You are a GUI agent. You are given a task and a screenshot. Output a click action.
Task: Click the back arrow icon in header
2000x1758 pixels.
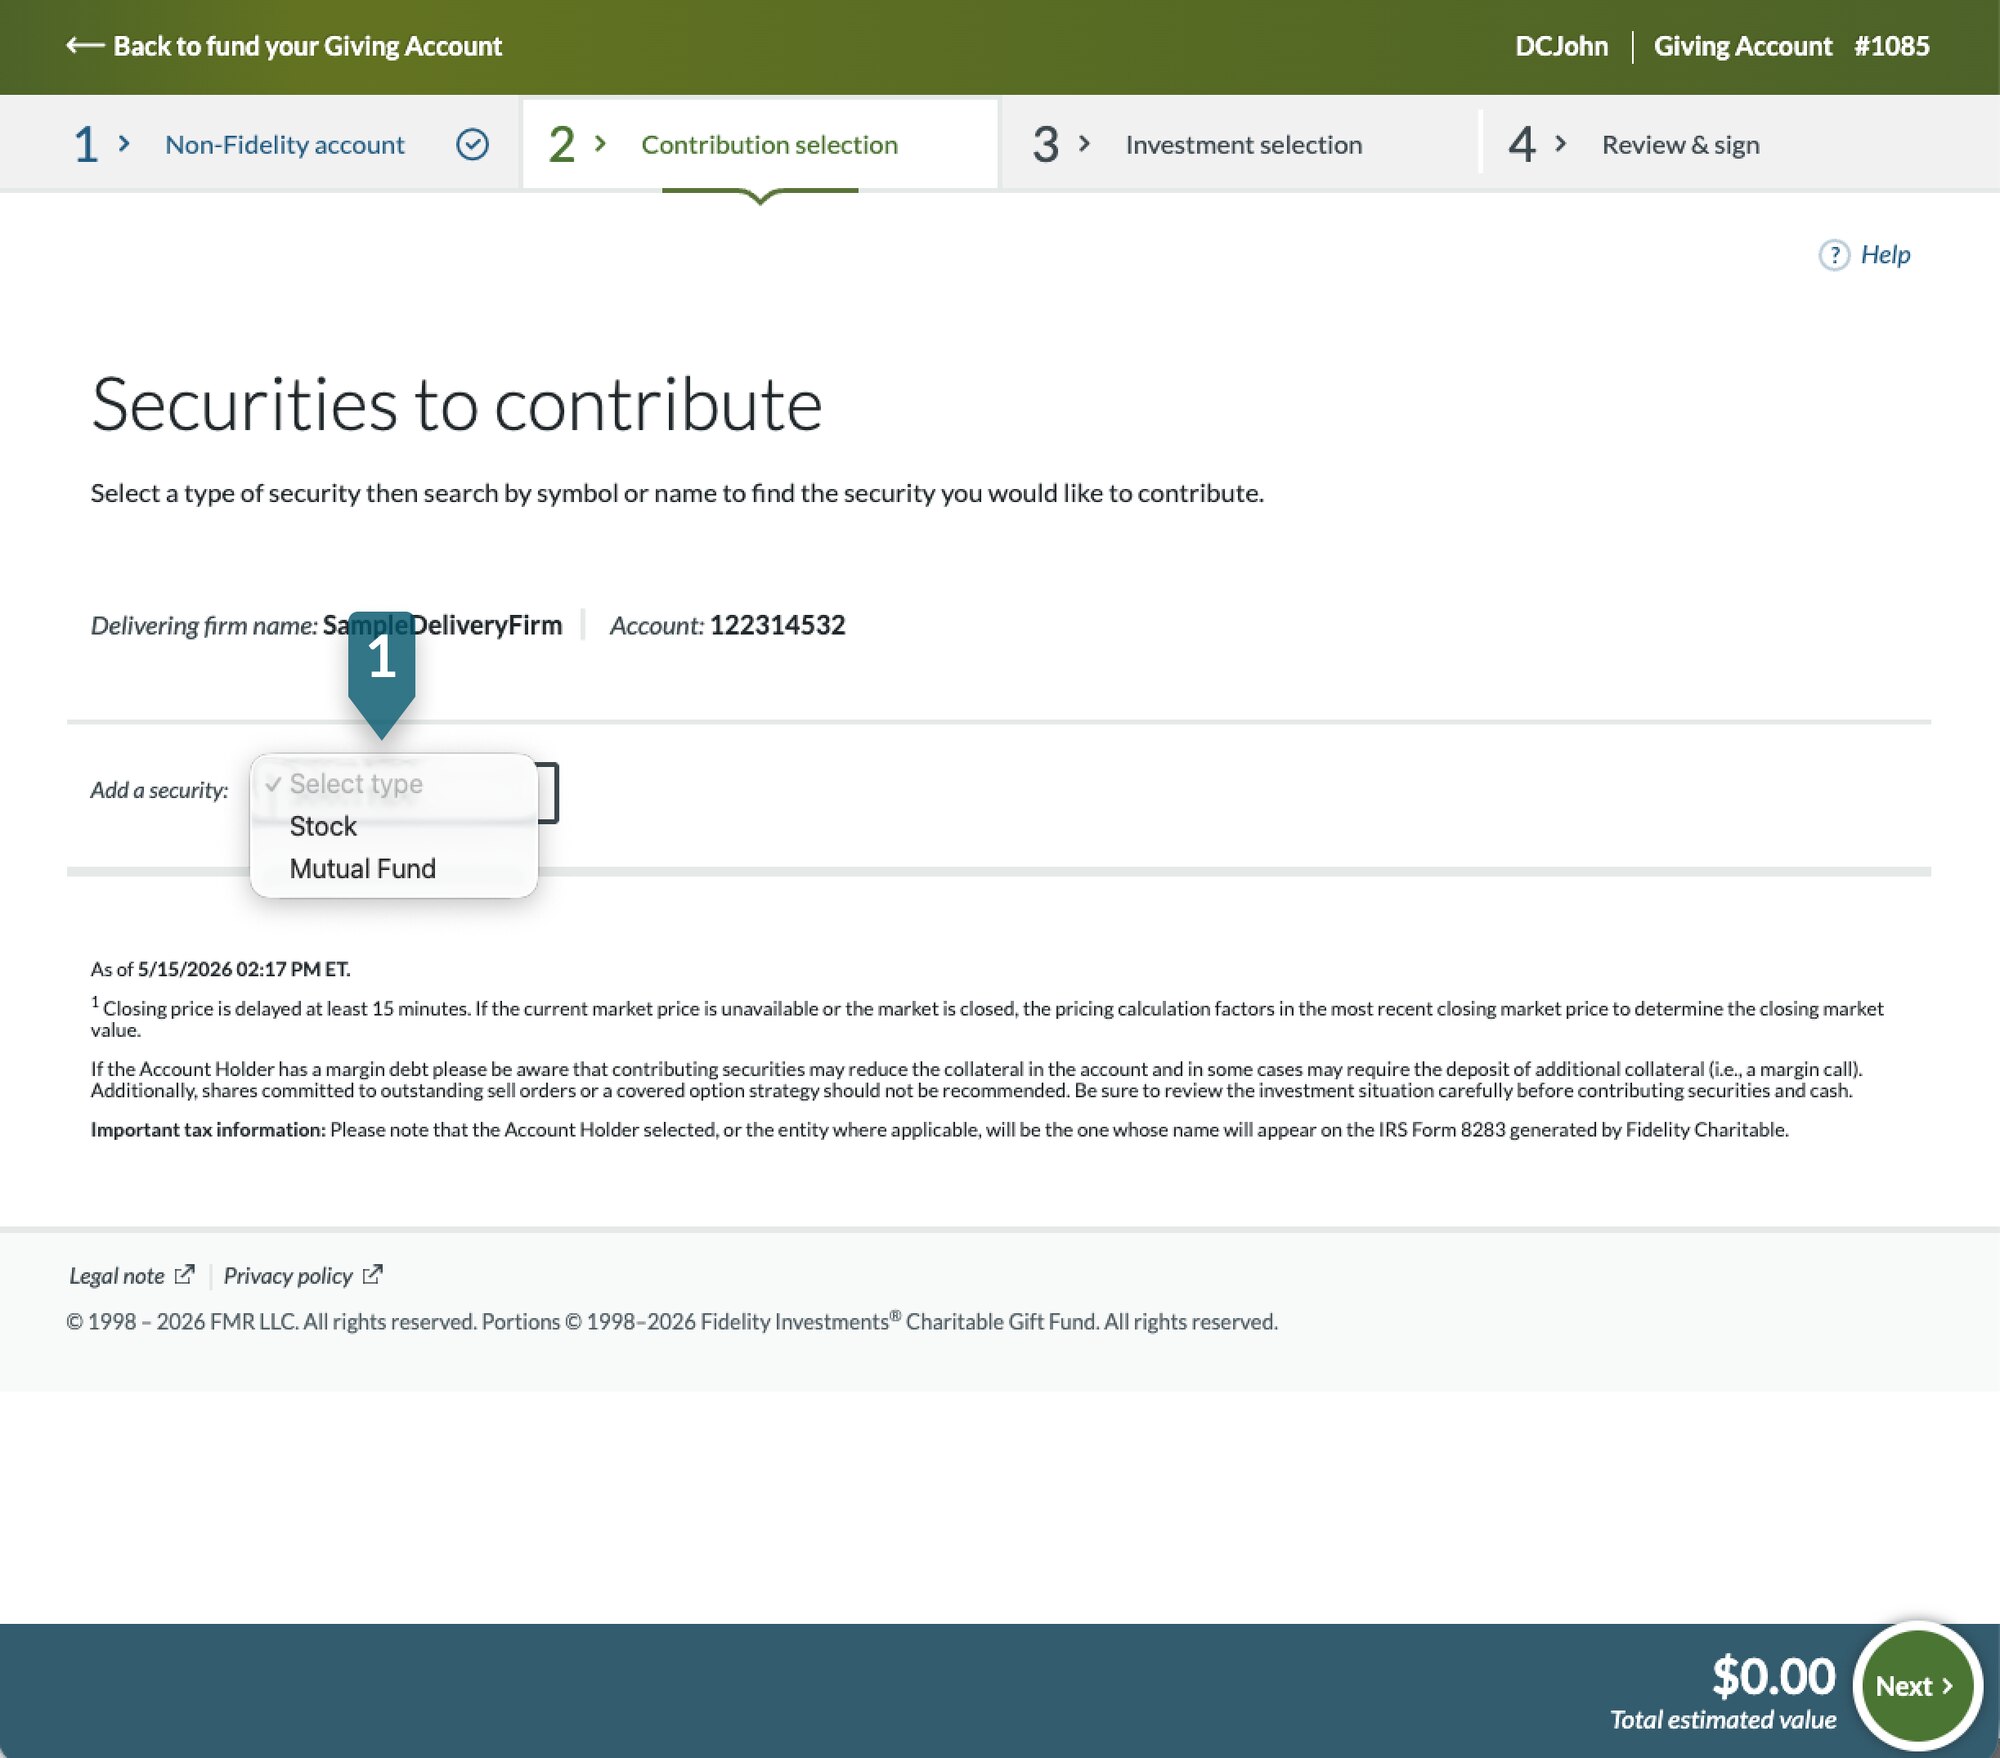pyautogui.click(x=85, y=45)
